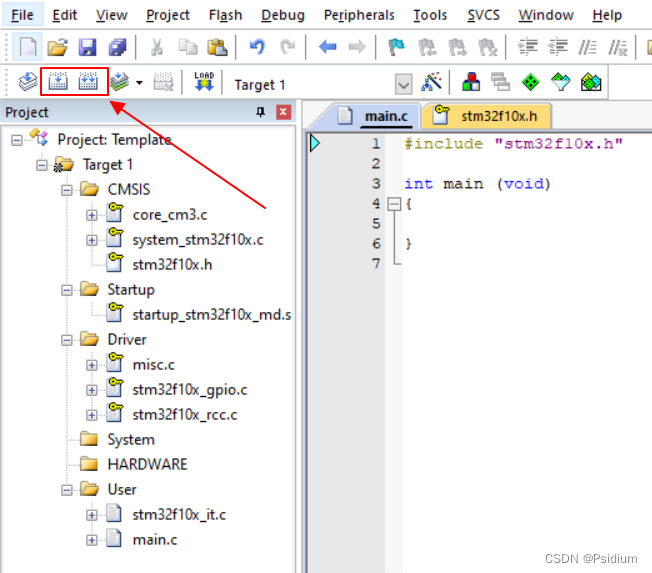Expand system_stm32f10x.c dependencies

91,240
